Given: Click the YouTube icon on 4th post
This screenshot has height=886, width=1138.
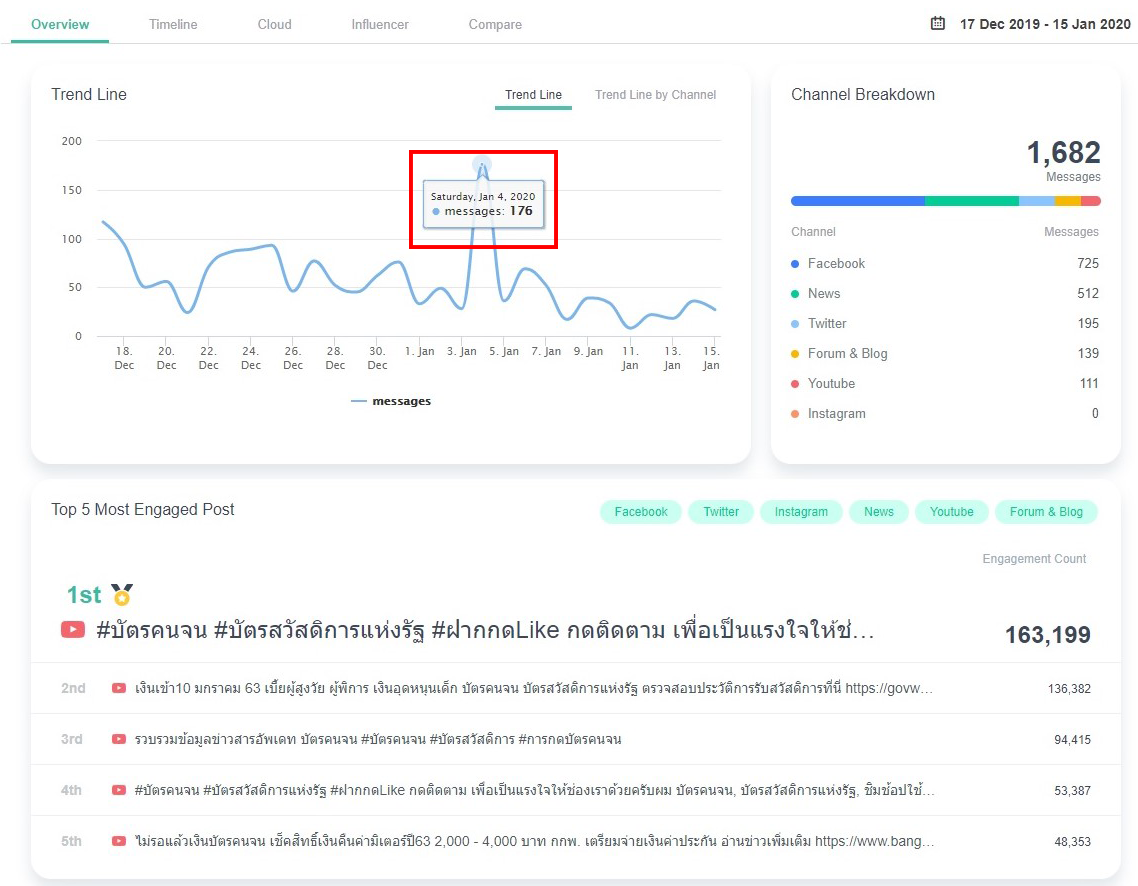Looking at the screenshot, I should [x=119, y=790].
